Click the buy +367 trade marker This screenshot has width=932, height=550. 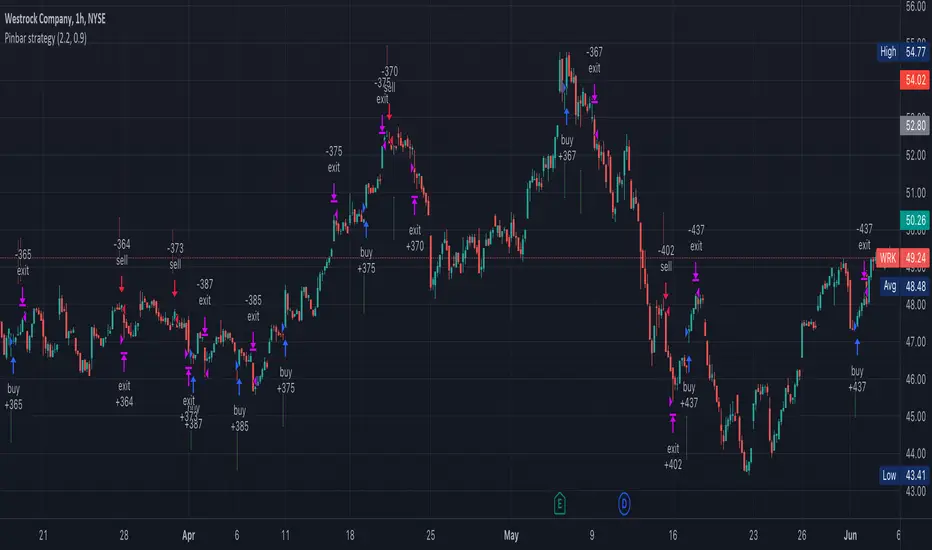tap(567, 147)
